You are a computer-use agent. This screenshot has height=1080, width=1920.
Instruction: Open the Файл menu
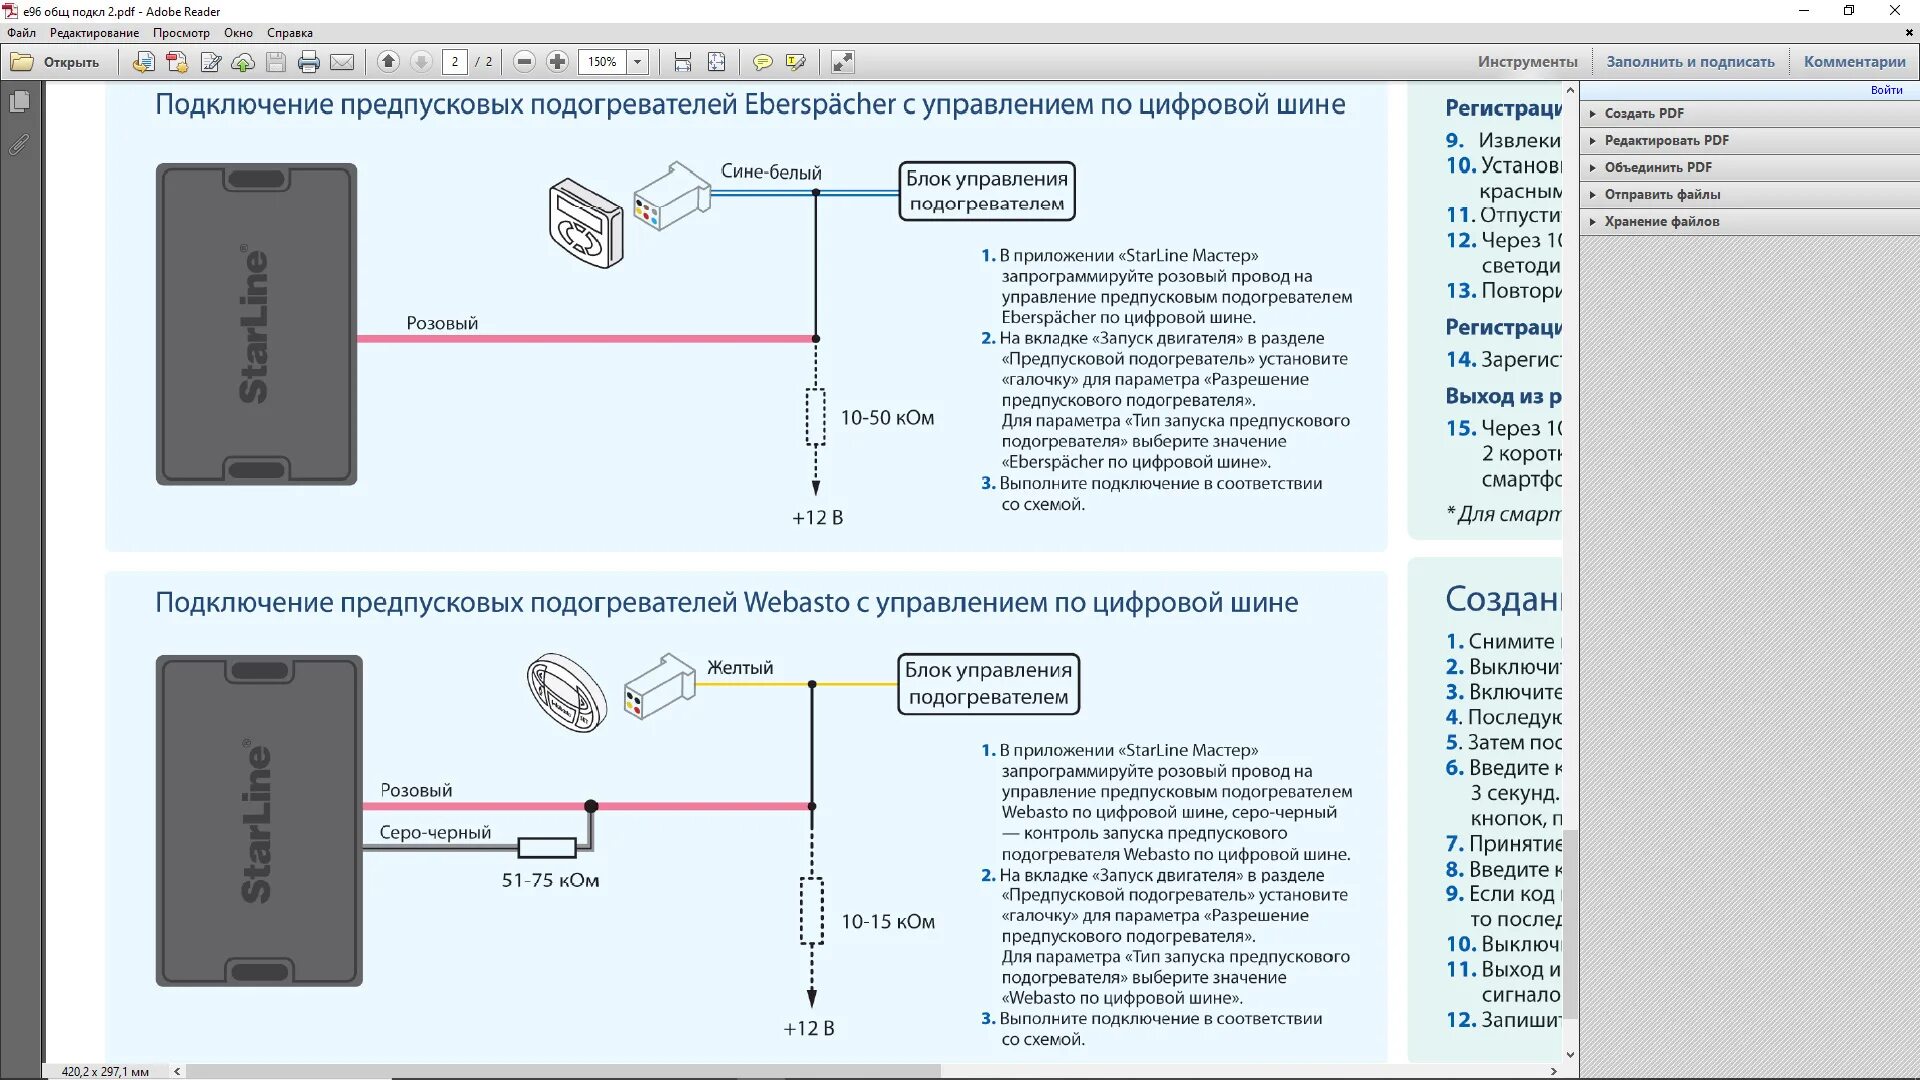click(x=22, y=32)
